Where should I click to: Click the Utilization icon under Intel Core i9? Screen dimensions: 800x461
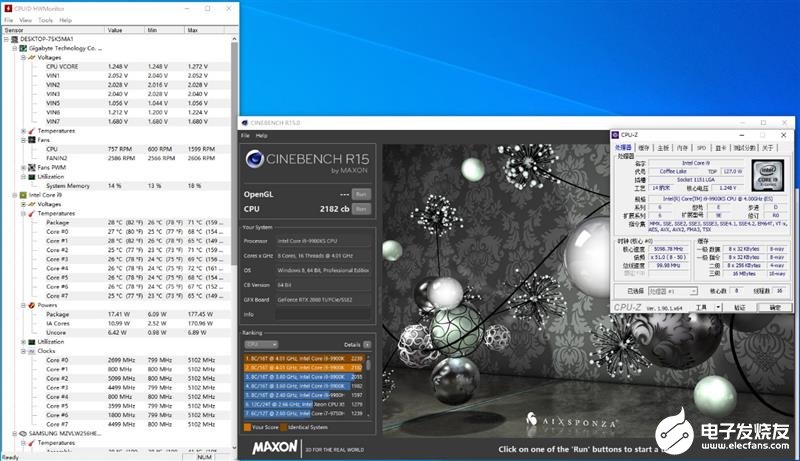coord(32,342)
